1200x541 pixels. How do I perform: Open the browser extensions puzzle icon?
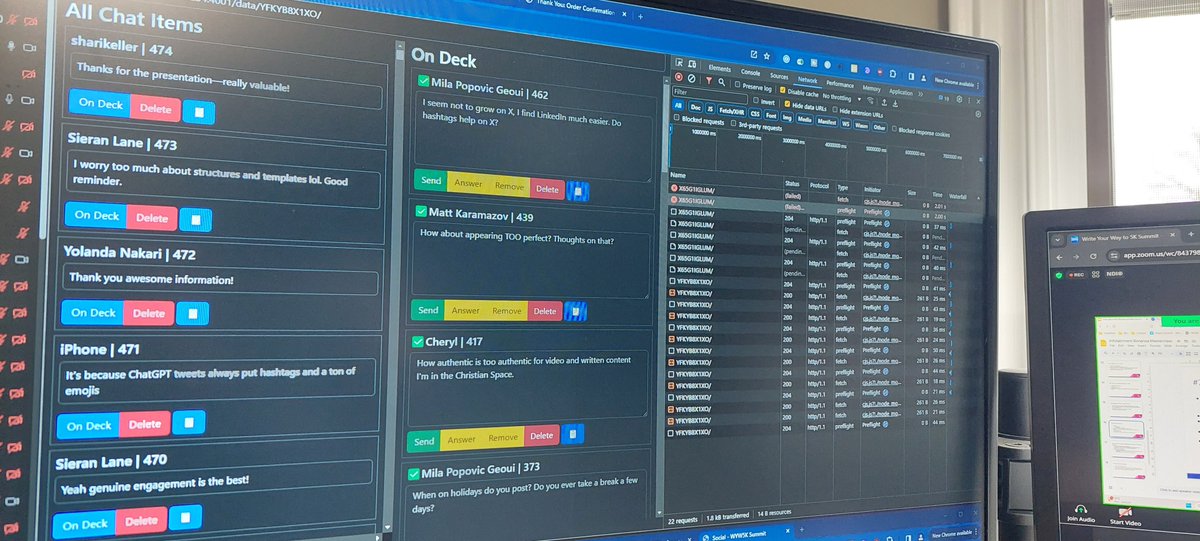point(893,74)
